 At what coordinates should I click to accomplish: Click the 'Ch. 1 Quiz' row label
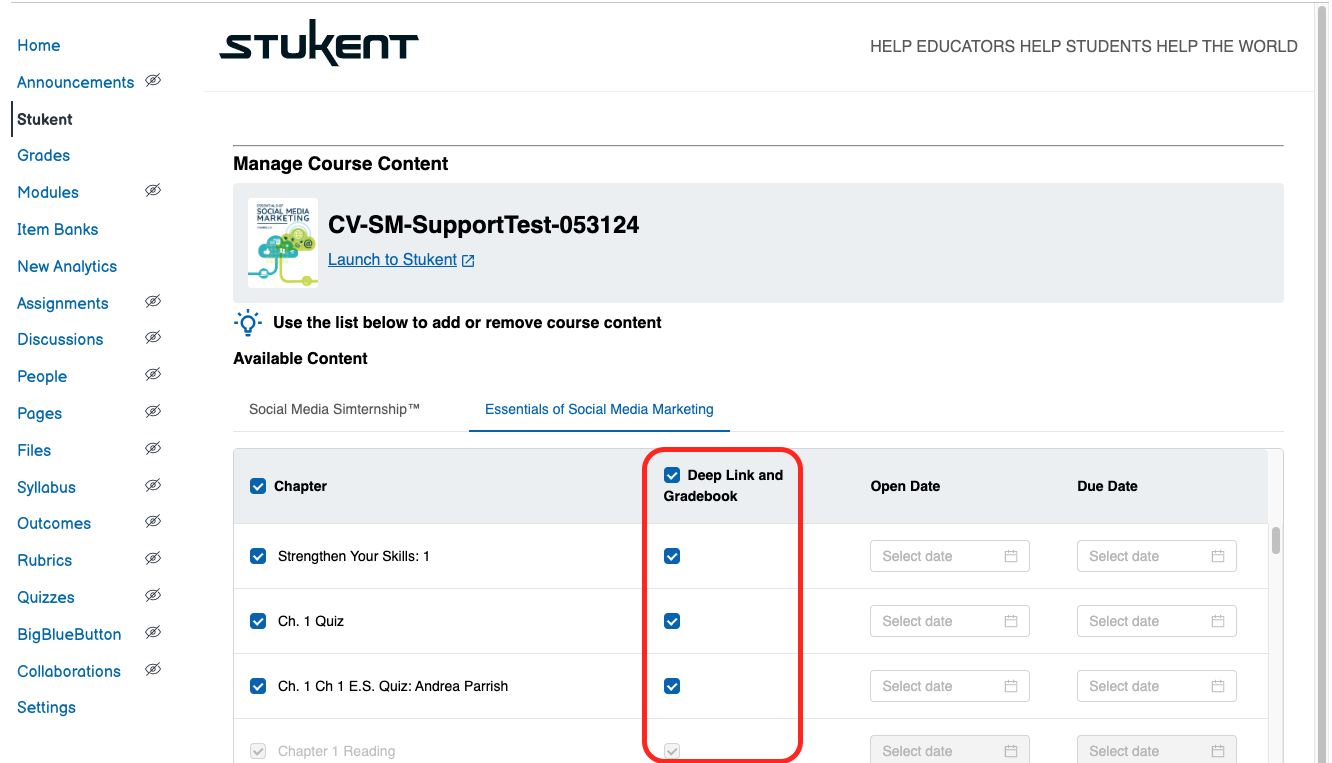click(311, 621)
